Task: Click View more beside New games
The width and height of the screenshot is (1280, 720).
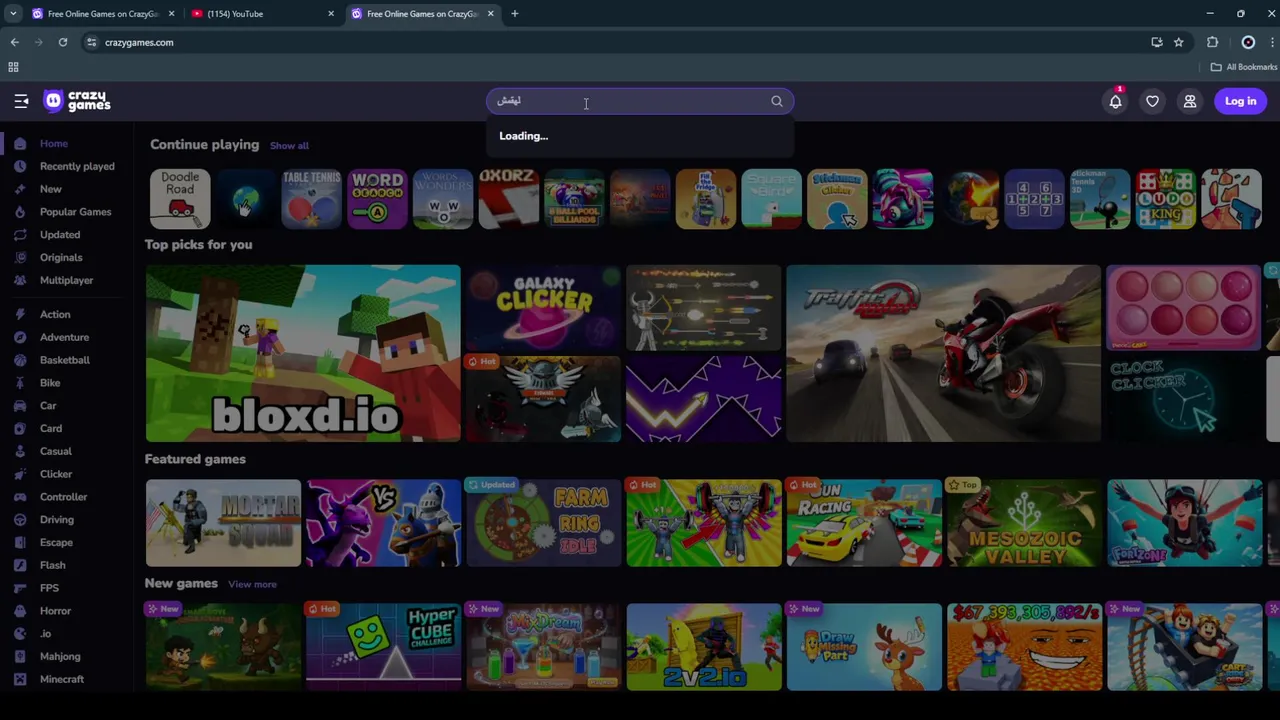Action: 252,584
